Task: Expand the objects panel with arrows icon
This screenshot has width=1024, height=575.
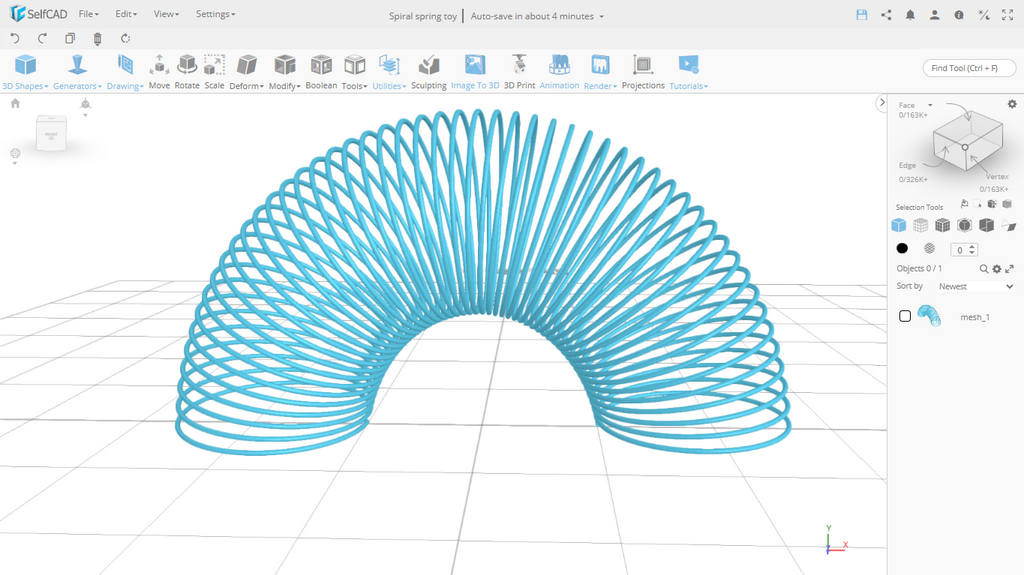Action: [1009, 269]
